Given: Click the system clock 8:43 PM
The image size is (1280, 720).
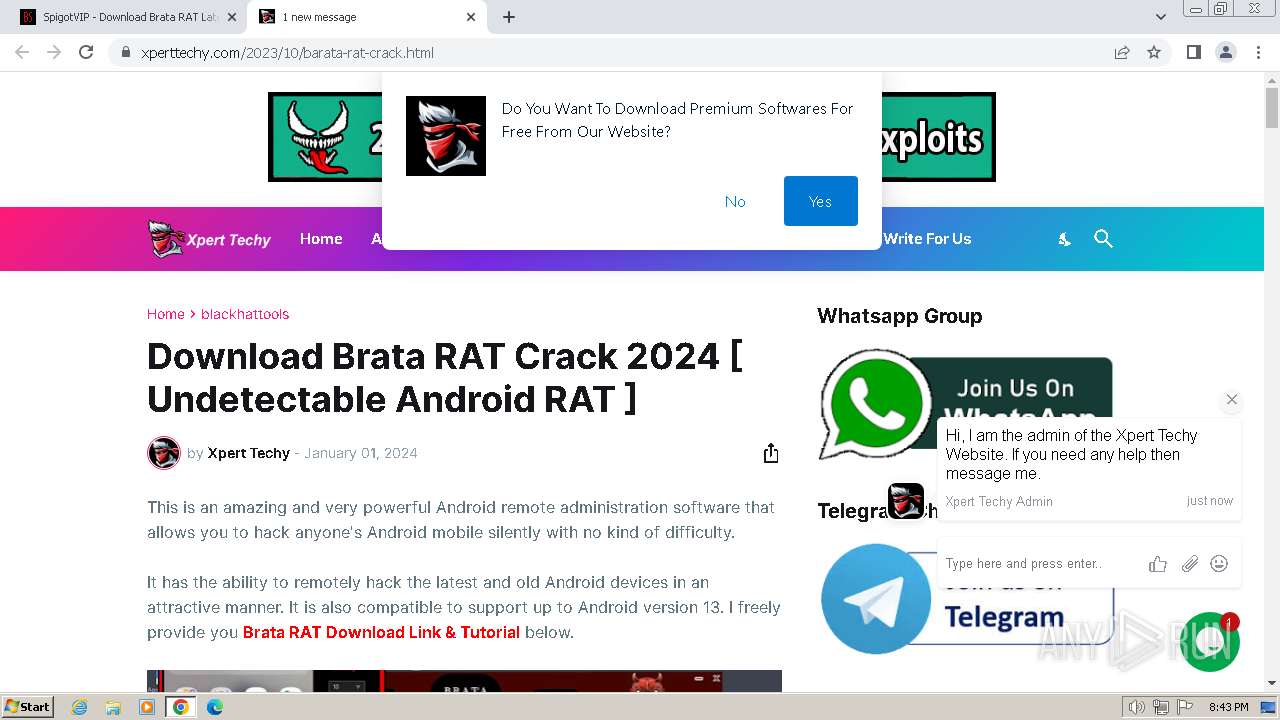Looking at the screenshot, I should point(1228,707).
